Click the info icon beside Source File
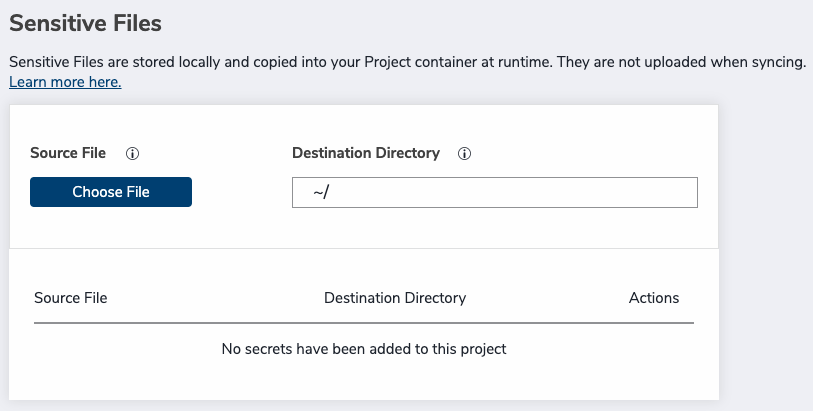 (132, 154)
